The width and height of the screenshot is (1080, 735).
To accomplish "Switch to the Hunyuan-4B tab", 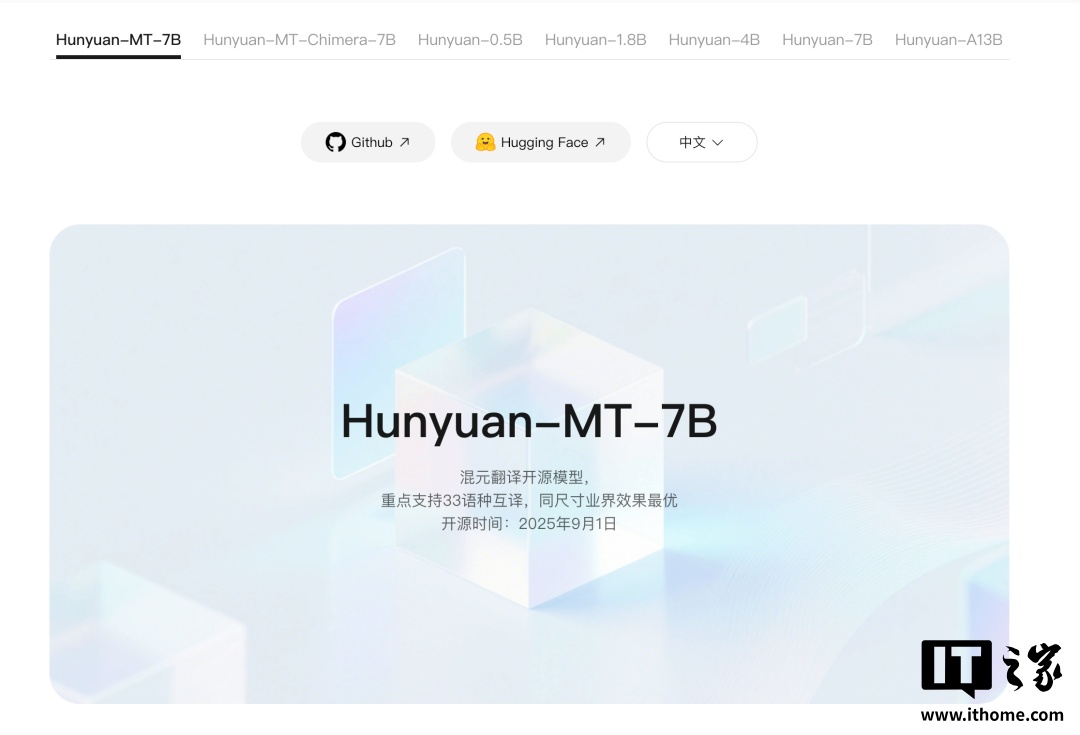I will [x=714, y=40].
